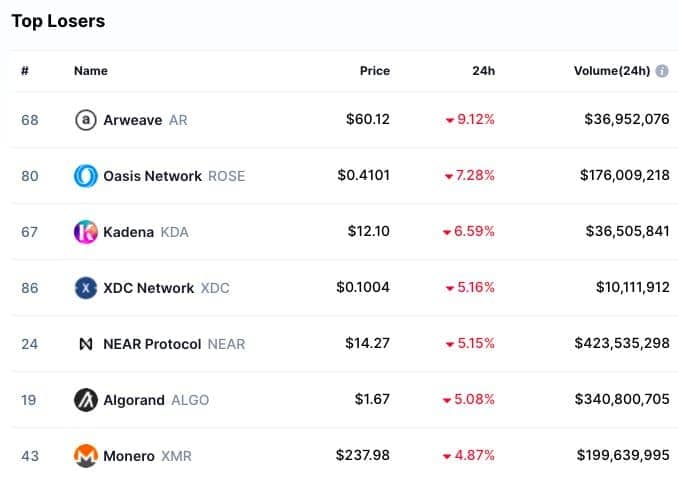Image resolution: width=678 pixels, height=482 pixels.
Task: Click Algorand's $340,800,705 volume value
Action: coord(622,399)
